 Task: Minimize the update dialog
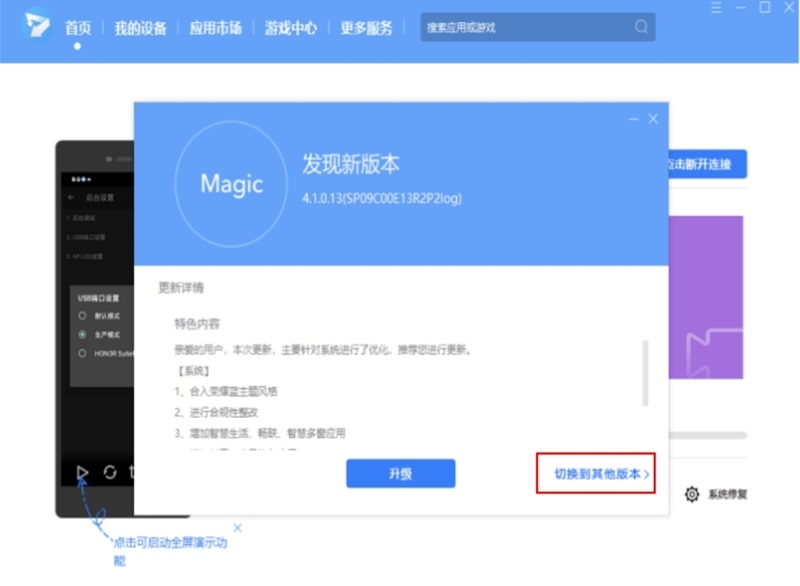click(634, 119)
